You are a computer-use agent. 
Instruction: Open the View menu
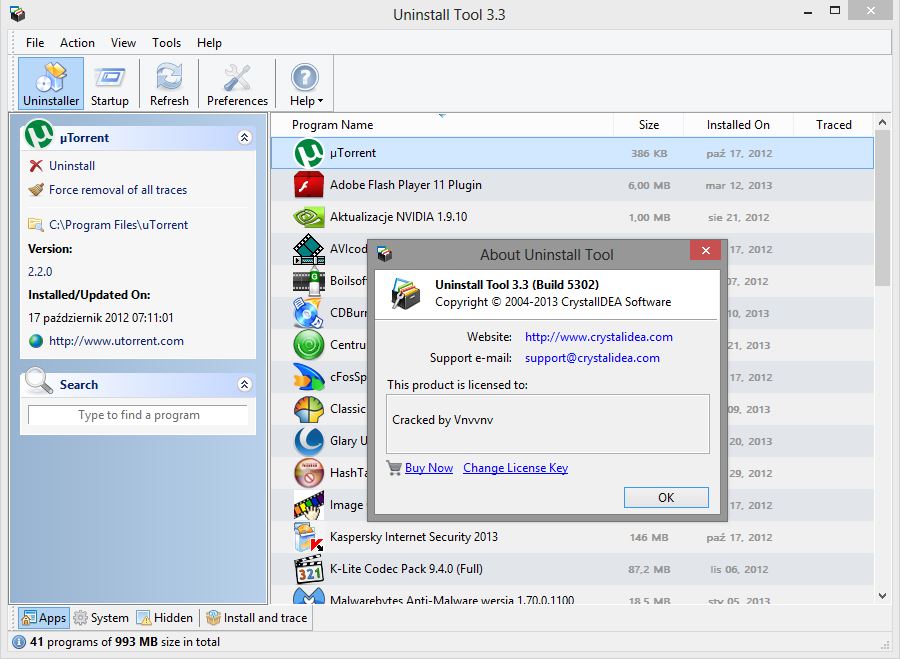pyautogui.click(x=123, y=42)
